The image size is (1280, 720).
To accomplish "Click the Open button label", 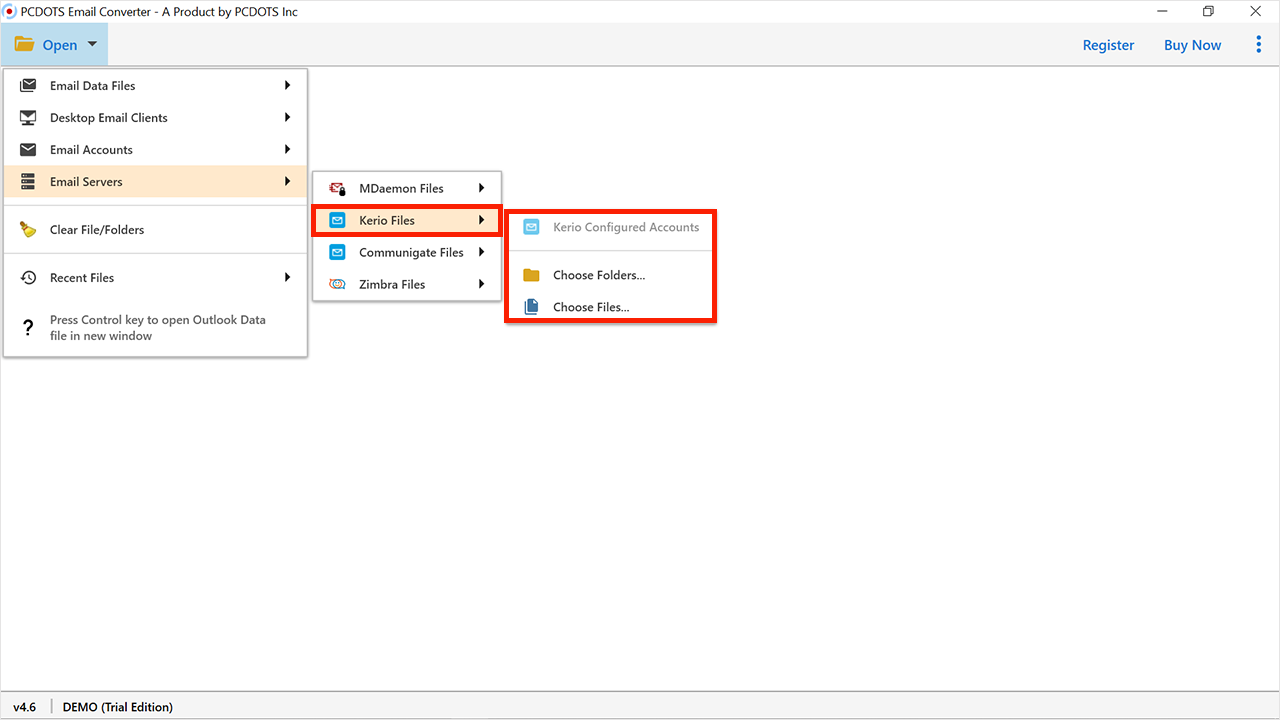I will click(60, 45).
